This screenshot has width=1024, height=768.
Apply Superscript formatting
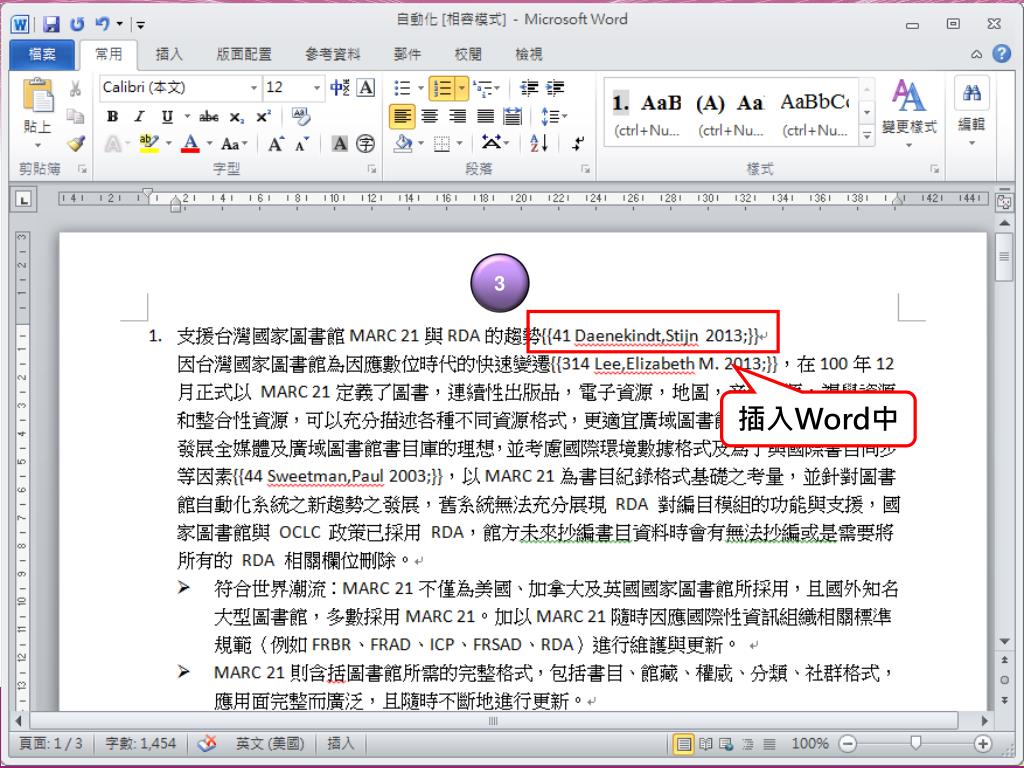(263, 117)
